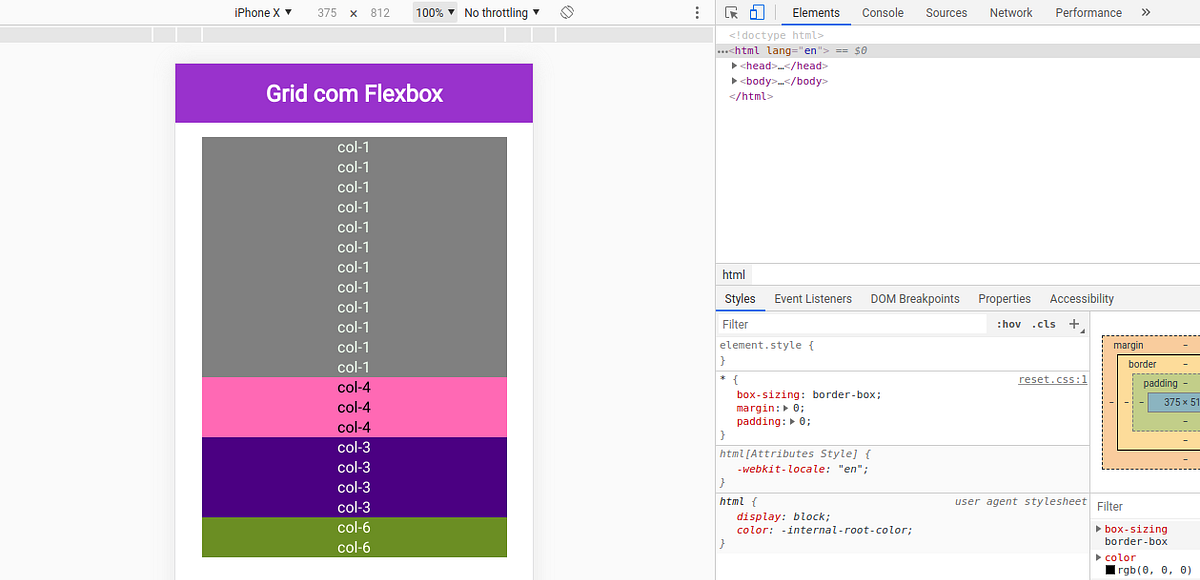
Task: Switch to the Console tab
Action: coord(882,12)
